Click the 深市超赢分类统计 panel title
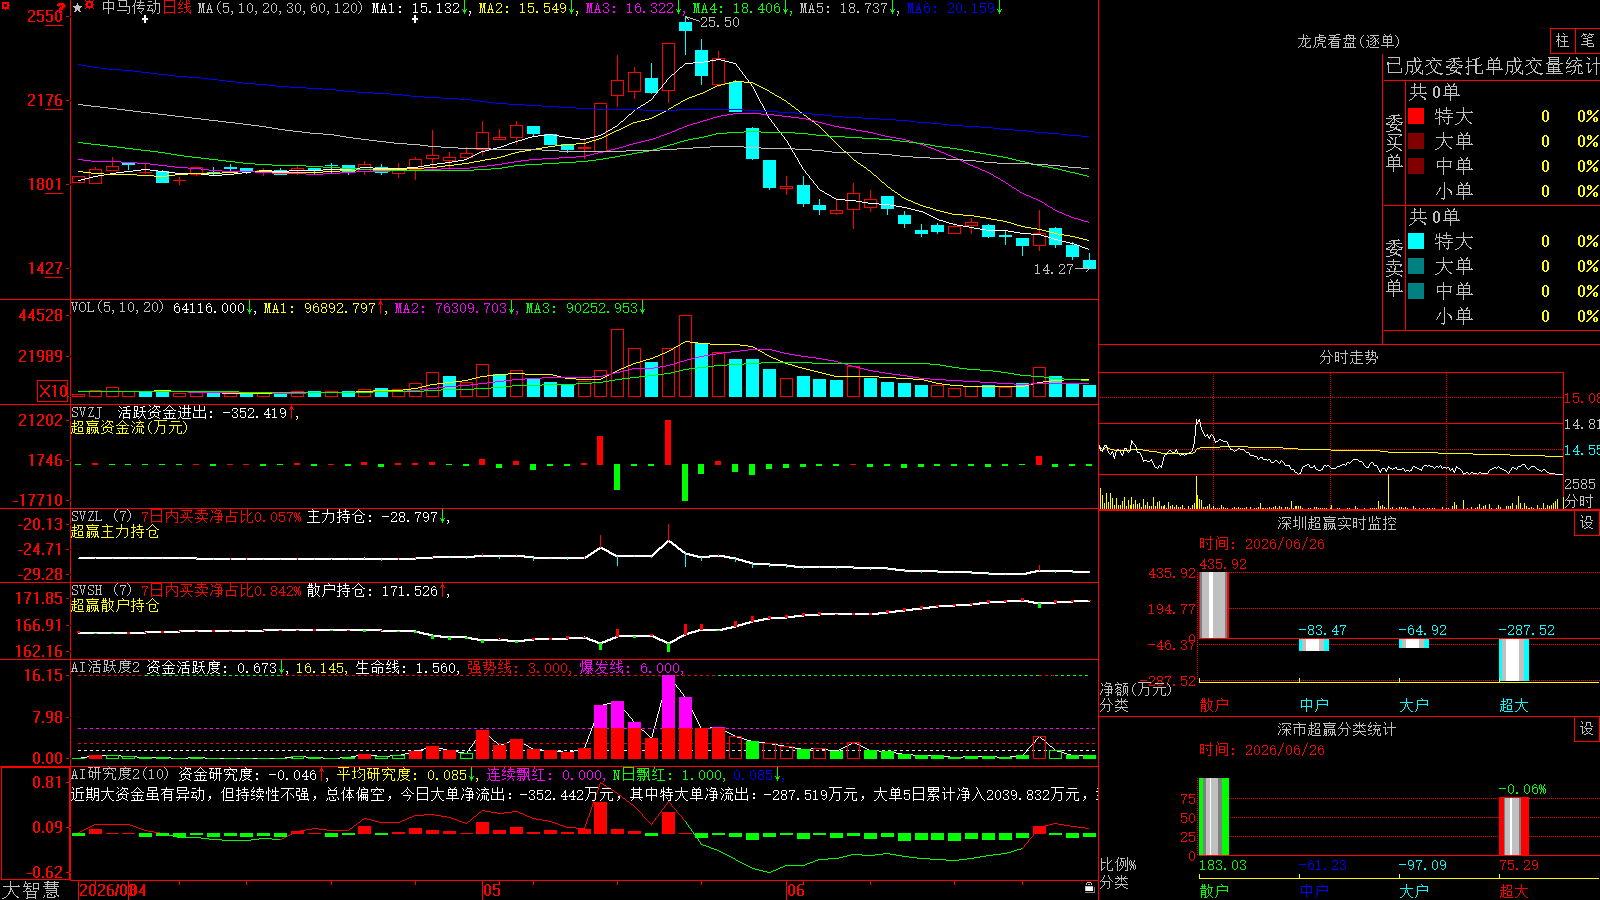1600x900 pixels. pos(1337,729)
